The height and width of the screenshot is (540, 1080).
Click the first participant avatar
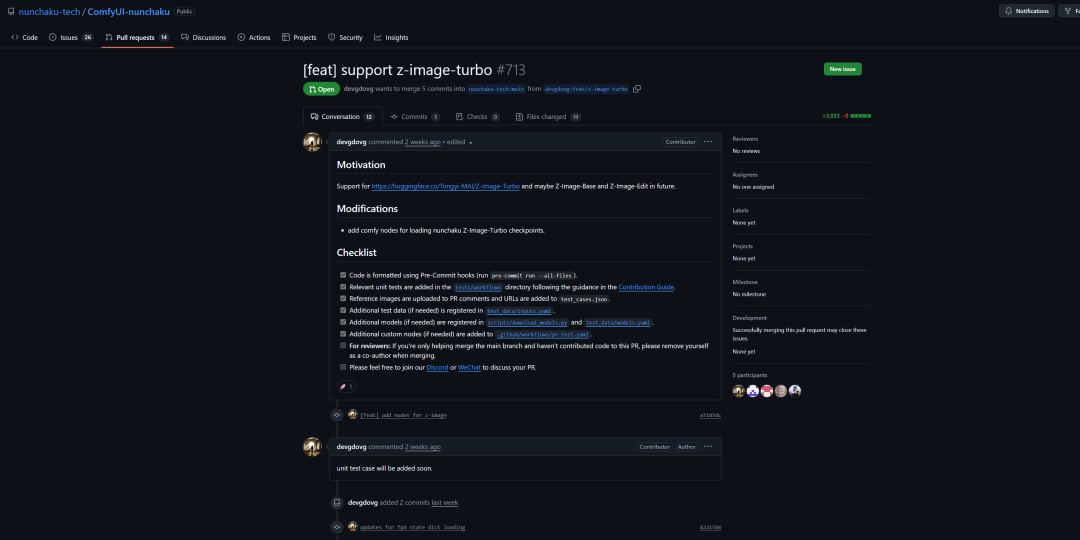738,391
